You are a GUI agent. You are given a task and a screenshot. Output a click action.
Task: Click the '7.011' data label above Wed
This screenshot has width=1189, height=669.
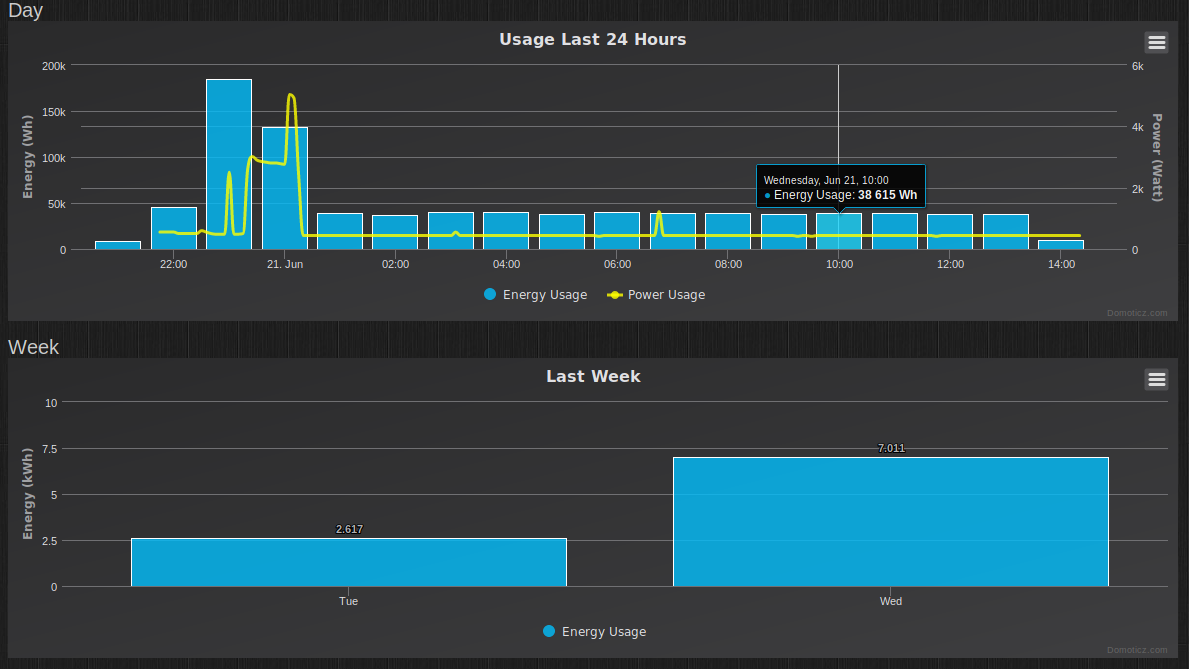coord(891,448)
